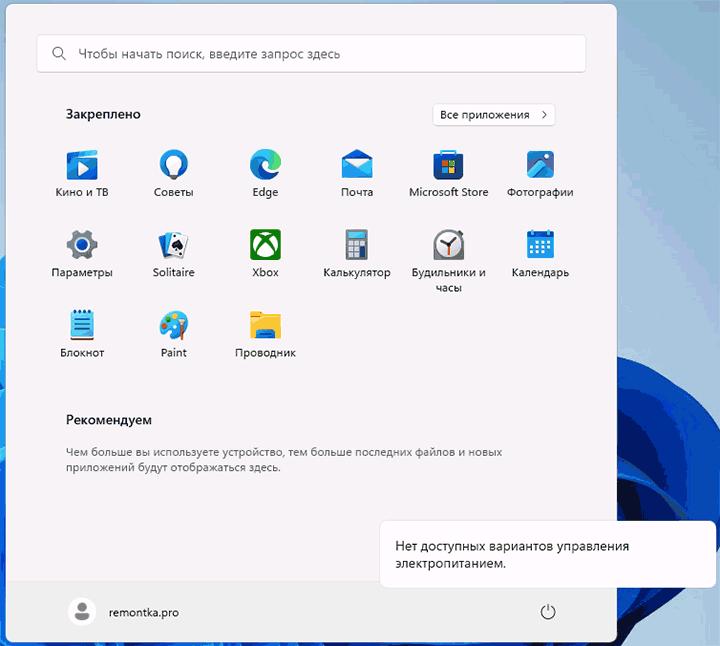Click the recommended section description text
Screen dimensions: 720x646
[284, 460]
